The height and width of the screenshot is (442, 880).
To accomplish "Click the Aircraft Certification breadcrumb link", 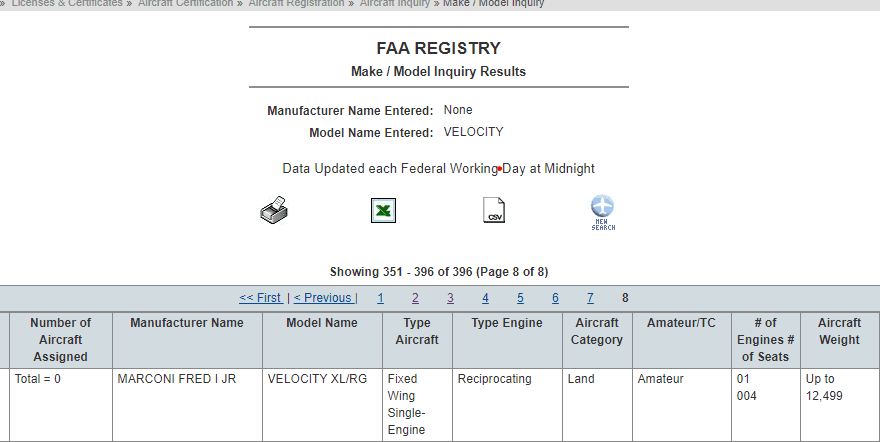I will (x=185, y=4).
